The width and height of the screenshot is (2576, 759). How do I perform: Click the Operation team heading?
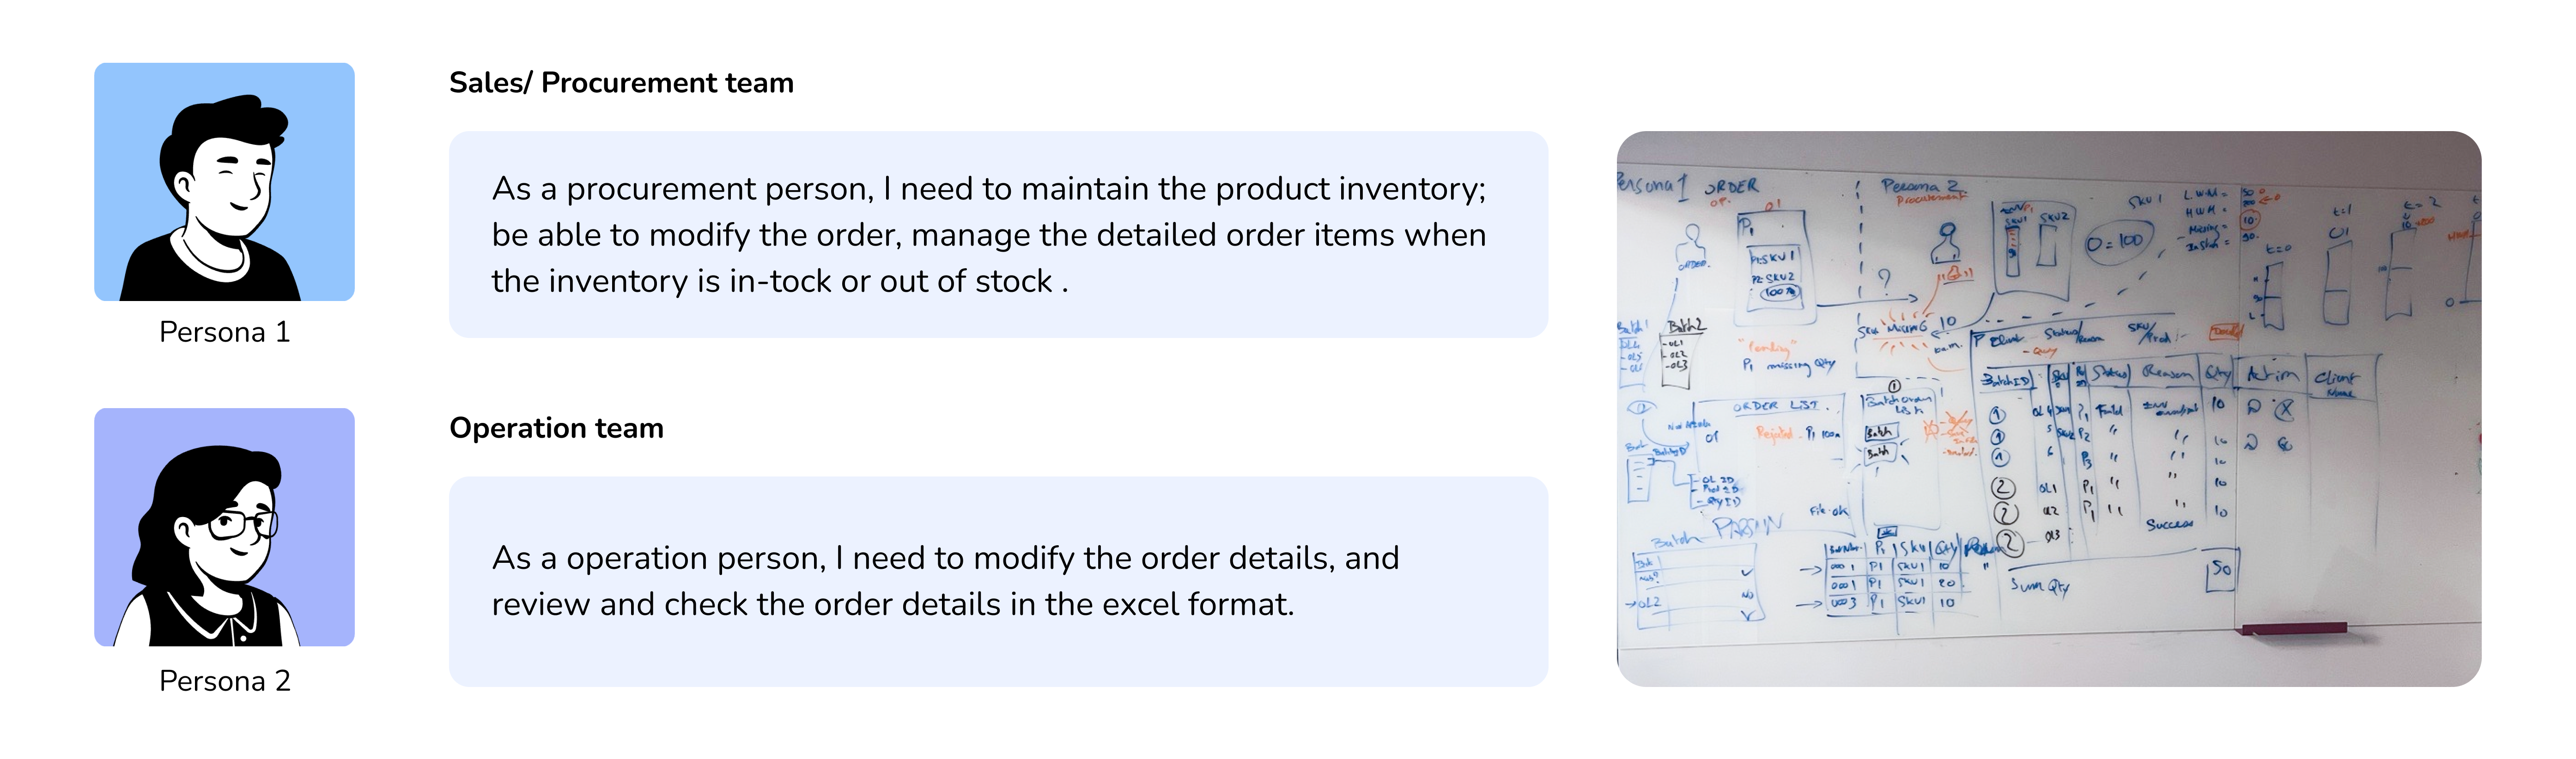tap(556, 428)
